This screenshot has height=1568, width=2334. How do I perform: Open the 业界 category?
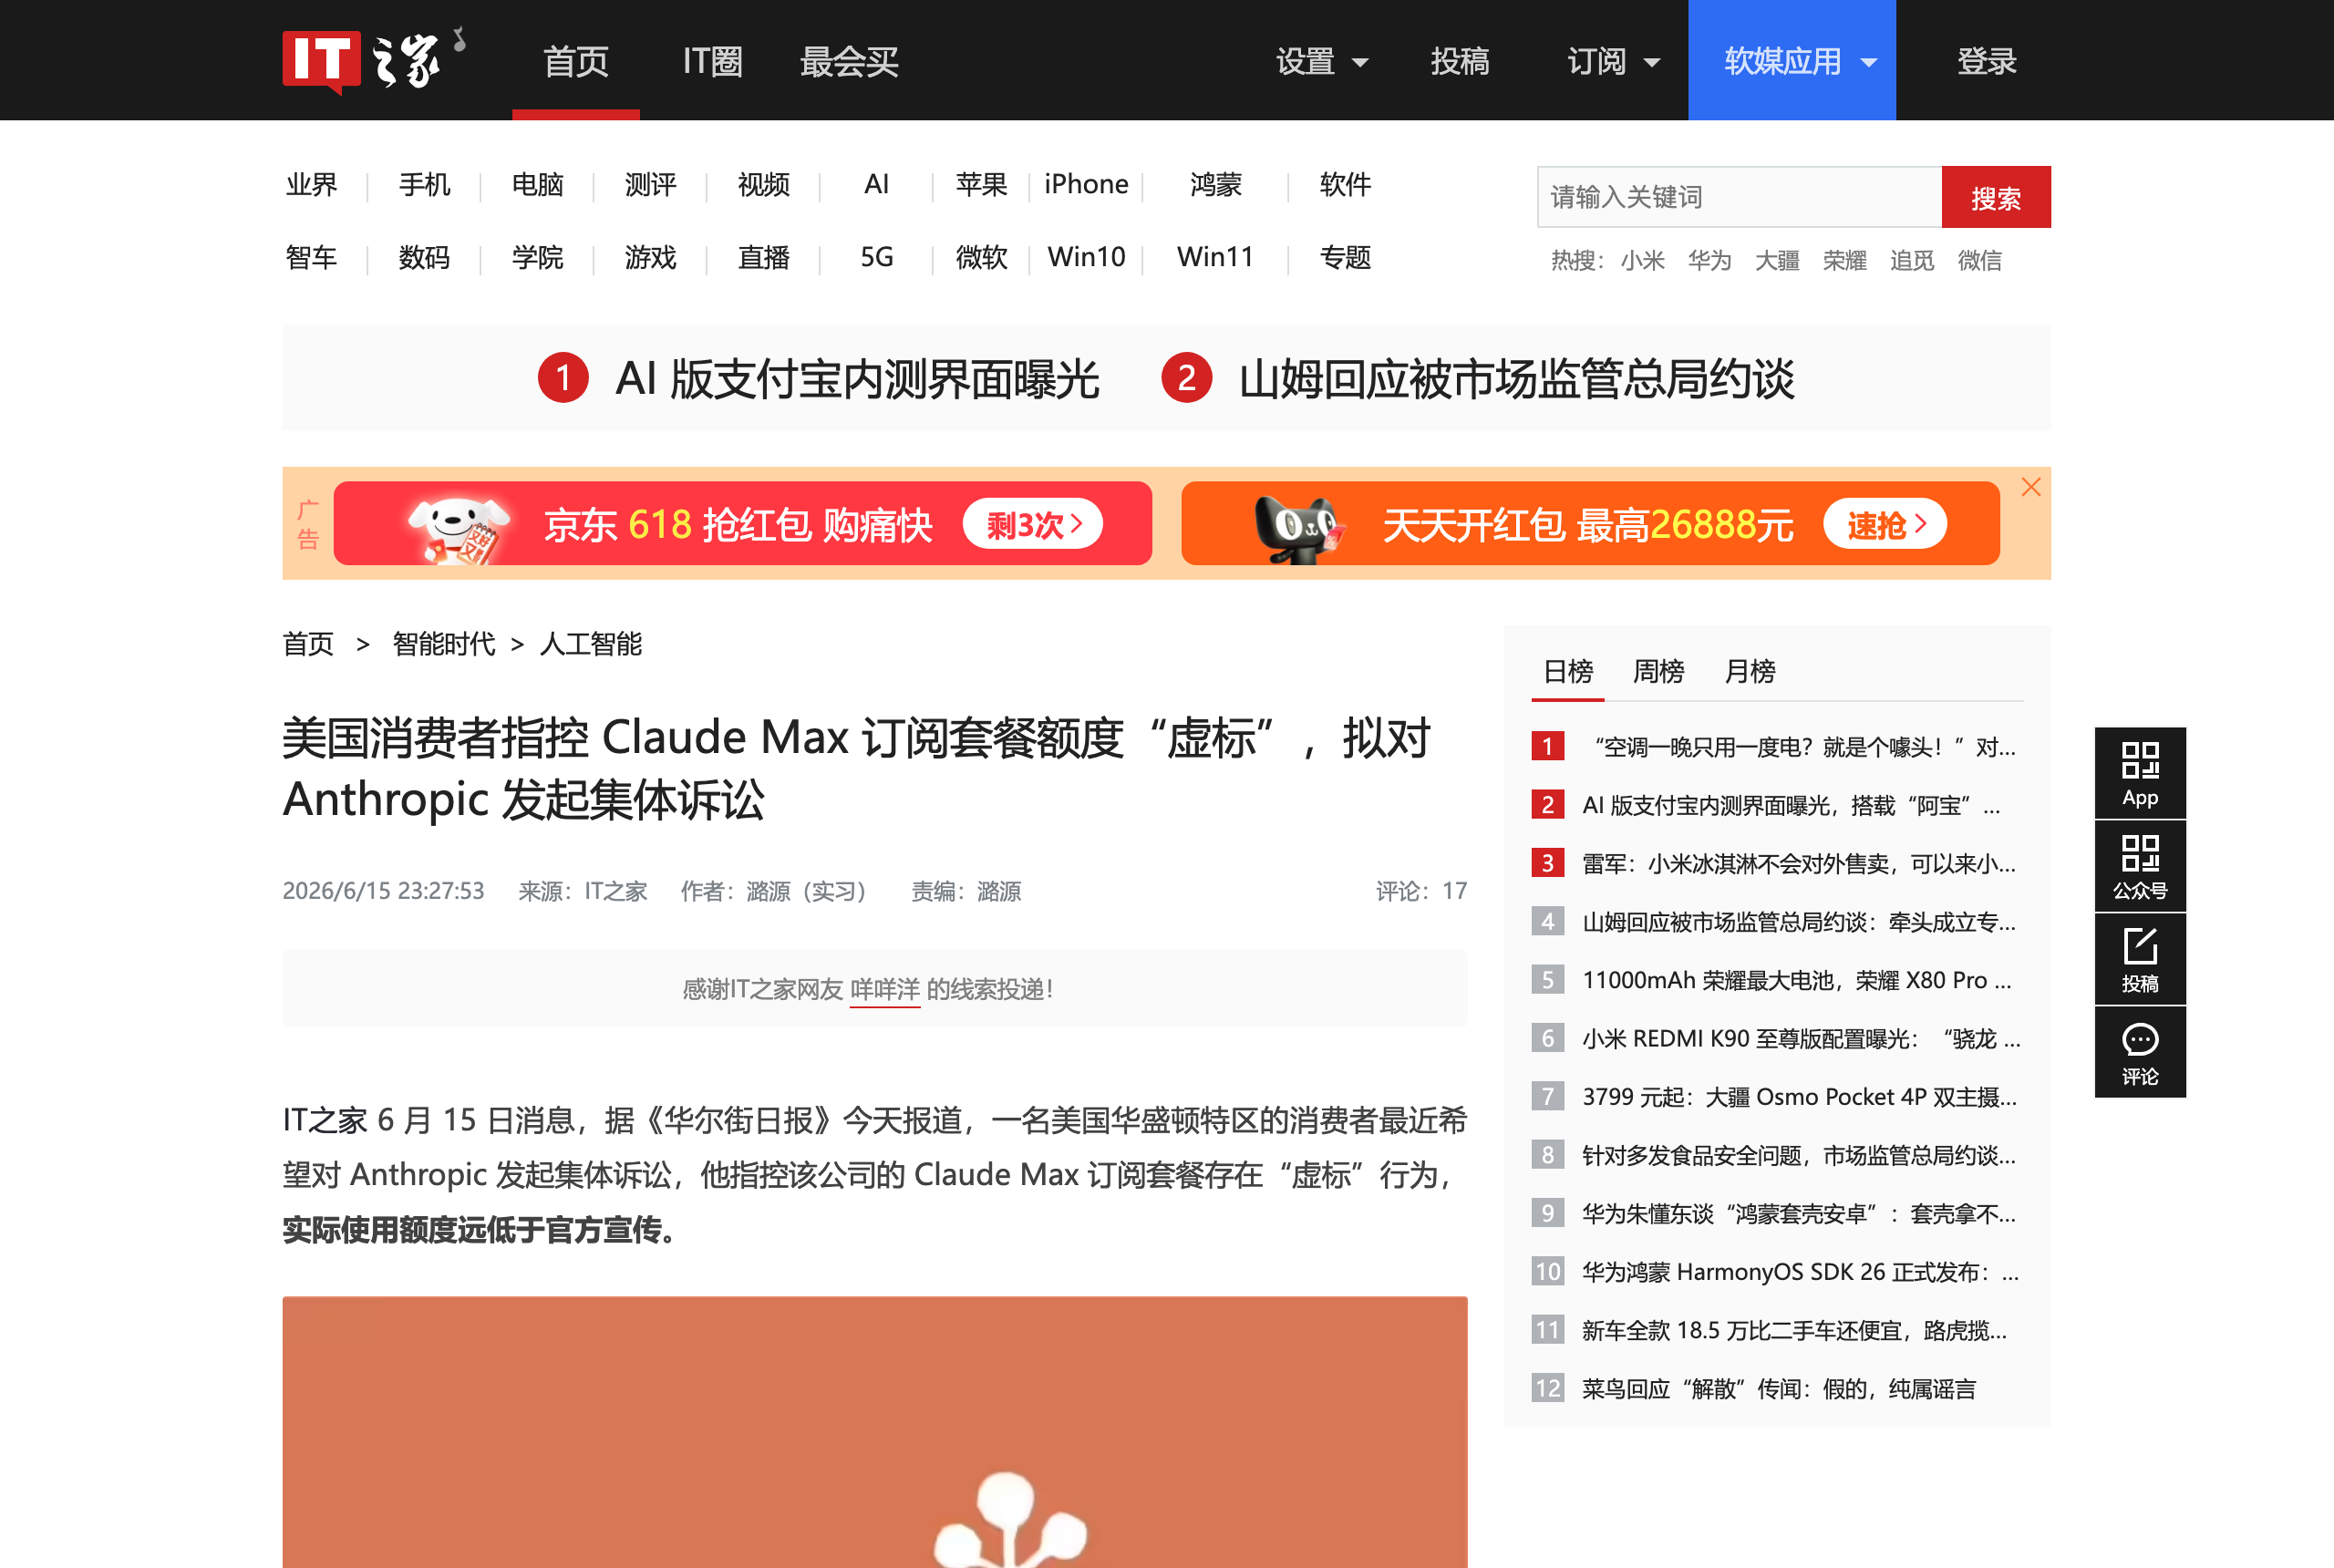pos(311,185)
